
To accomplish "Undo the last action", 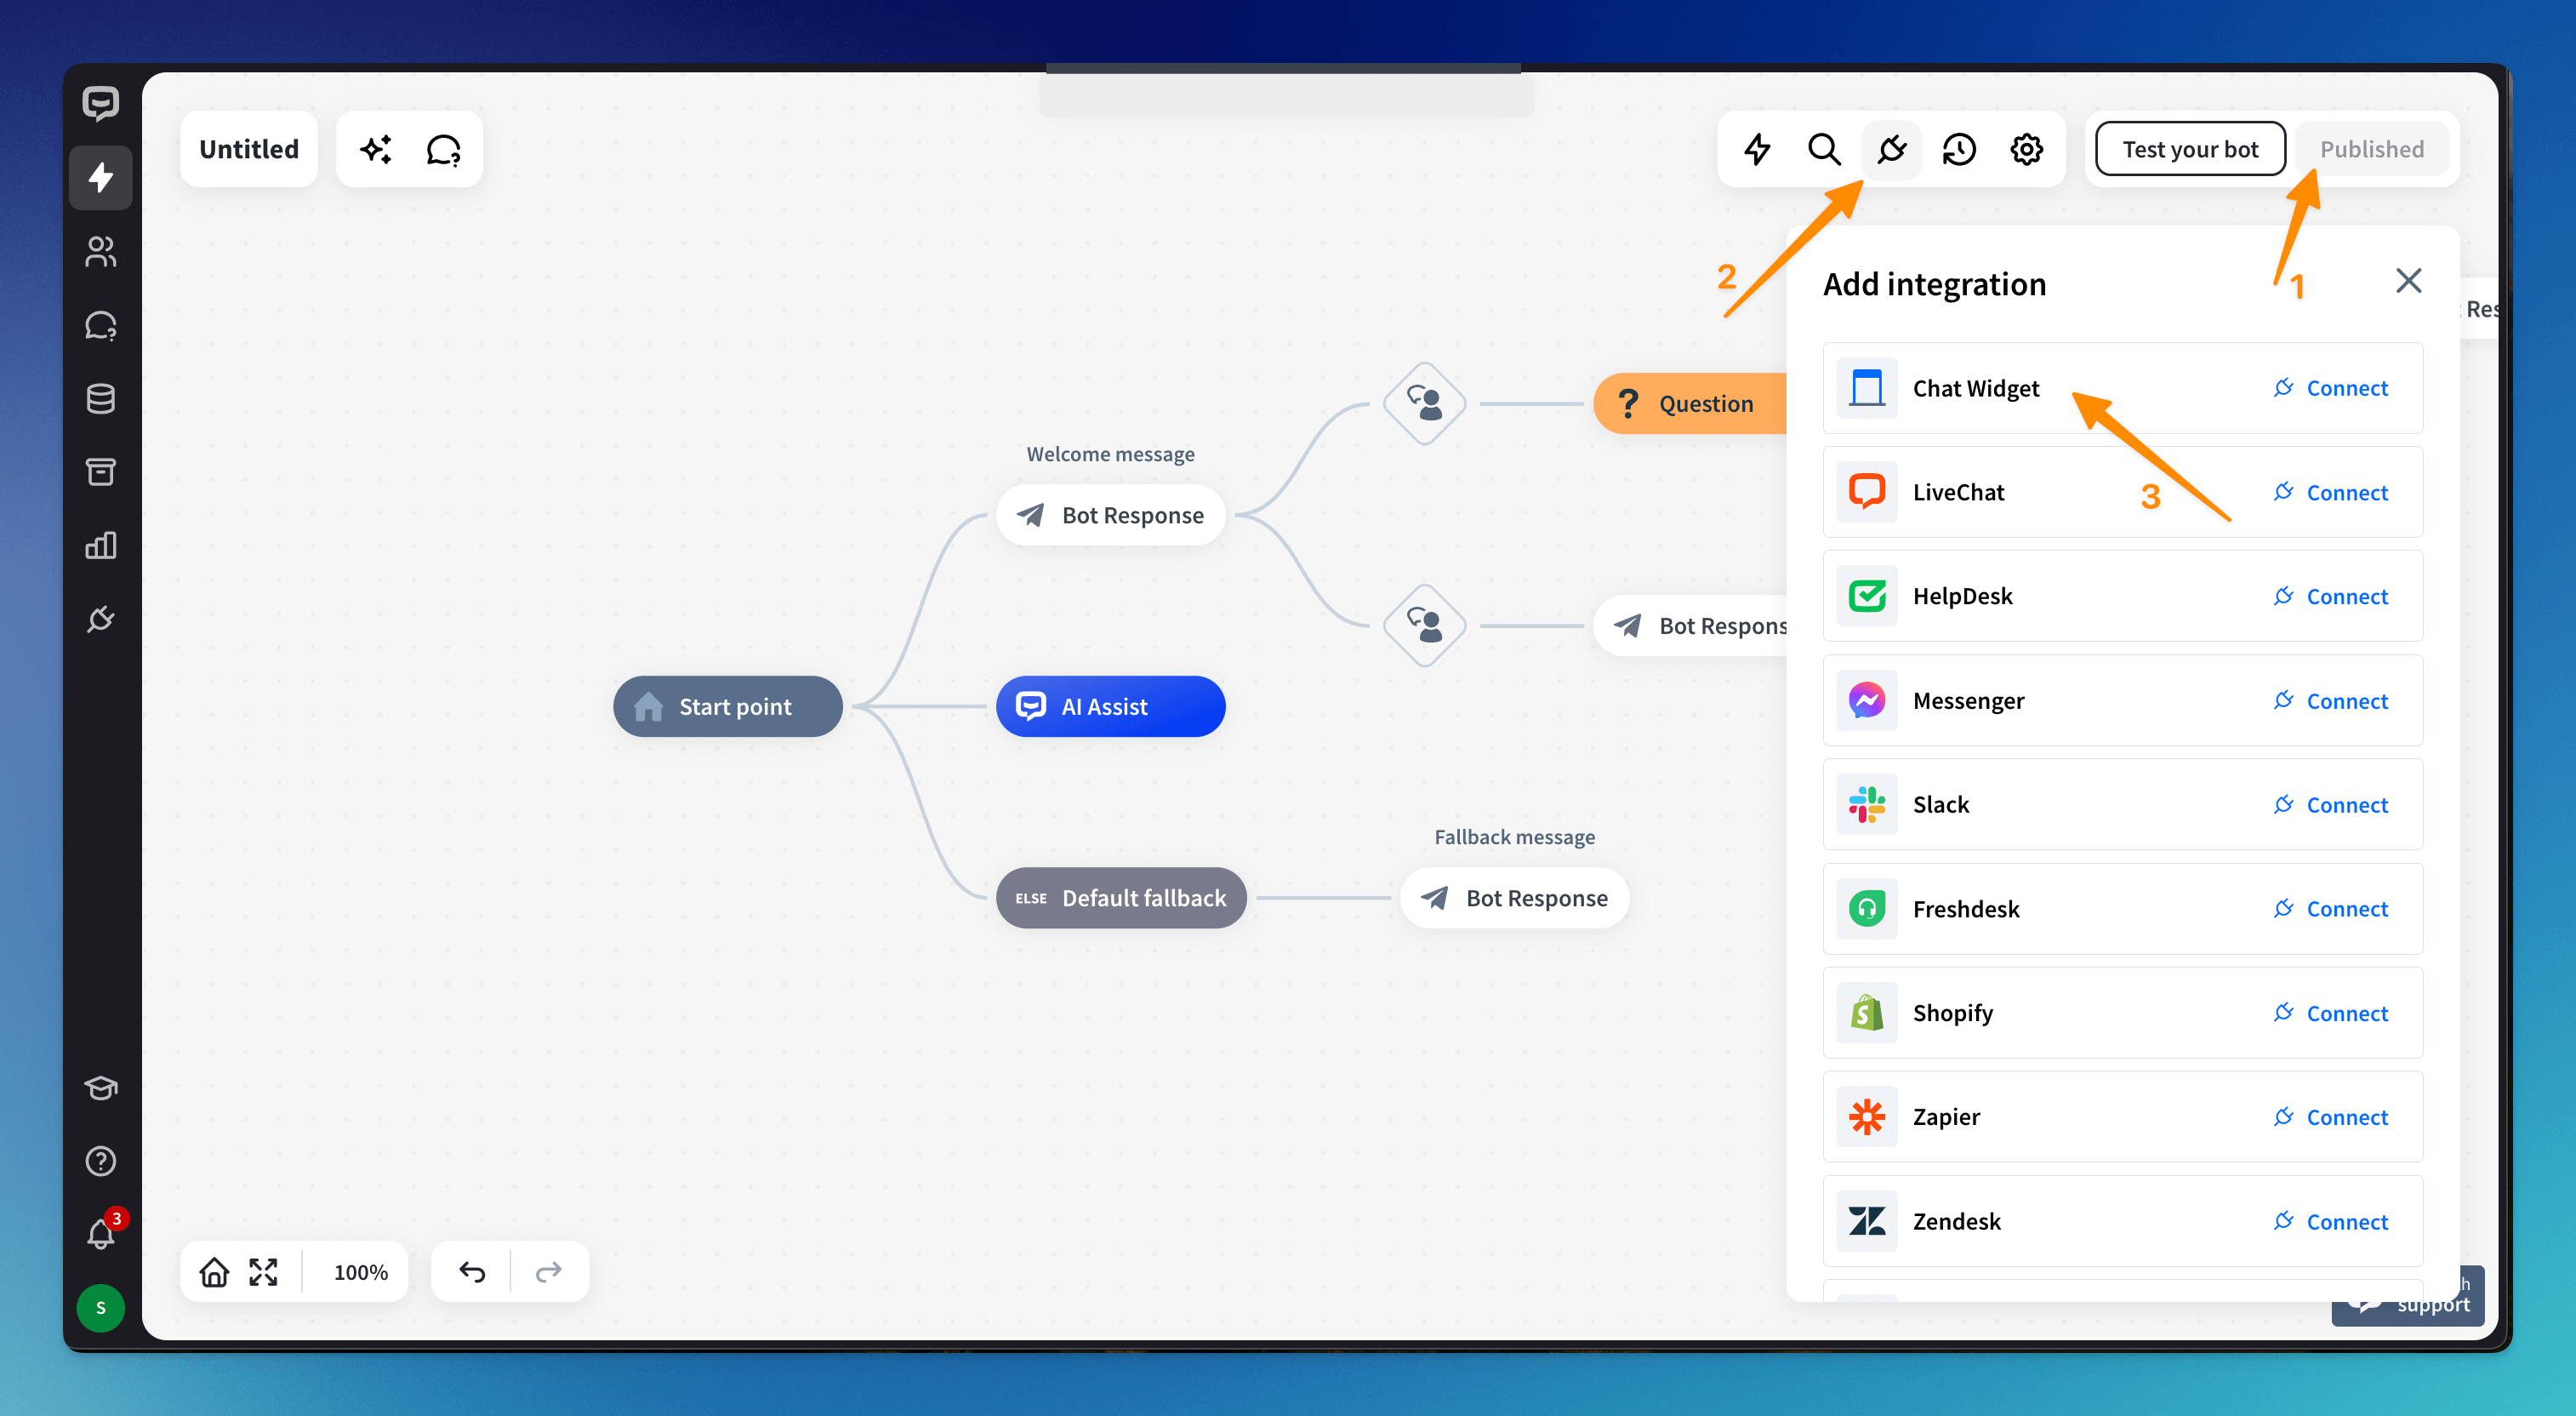I will pos(472,1272).
